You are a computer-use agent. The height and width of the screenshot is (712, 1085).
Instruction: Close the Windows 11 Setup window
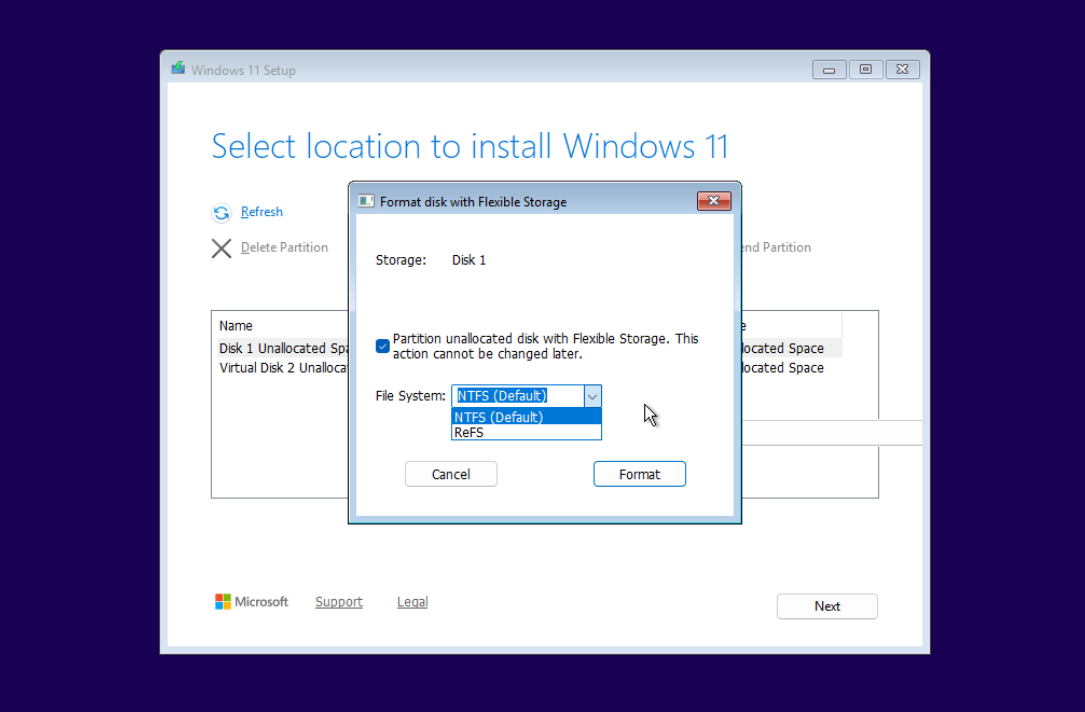tap(902, 69)
